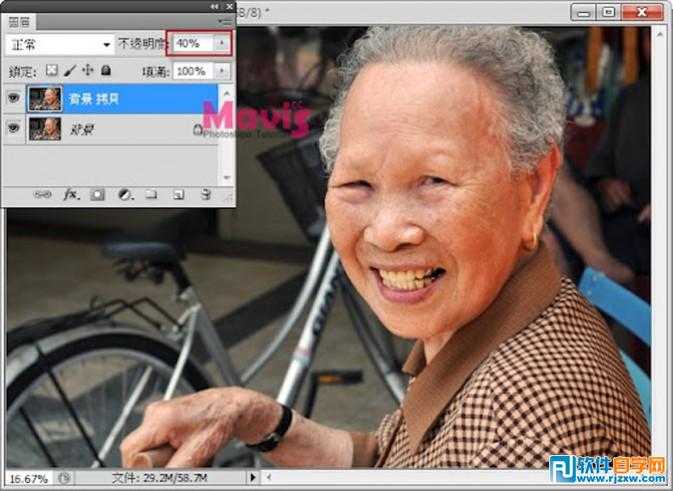Close the document window
The height and width of the screenshot is (491, 673).
click(x=642, y=12)
